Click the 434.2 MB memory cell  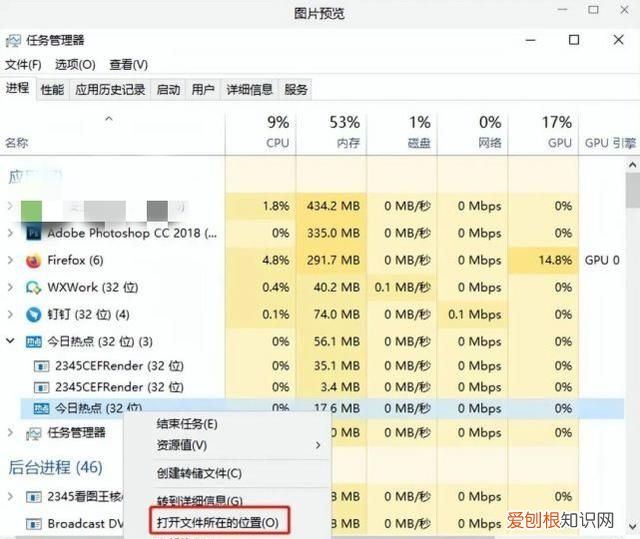pos(333,206)
